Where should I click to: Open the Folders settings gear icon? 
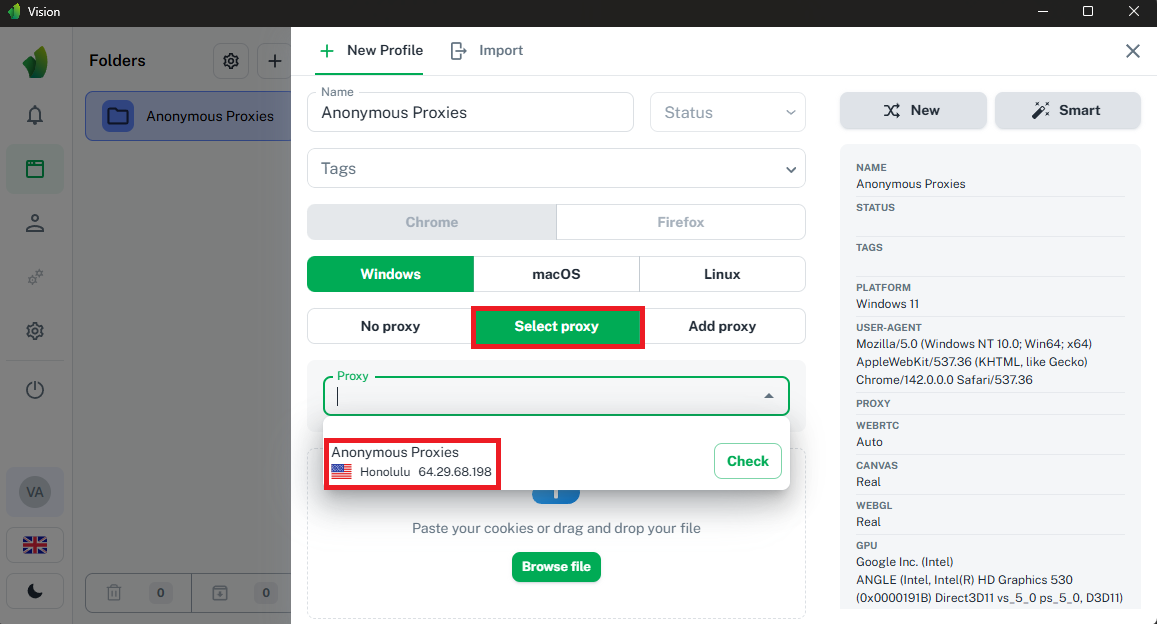231,61
